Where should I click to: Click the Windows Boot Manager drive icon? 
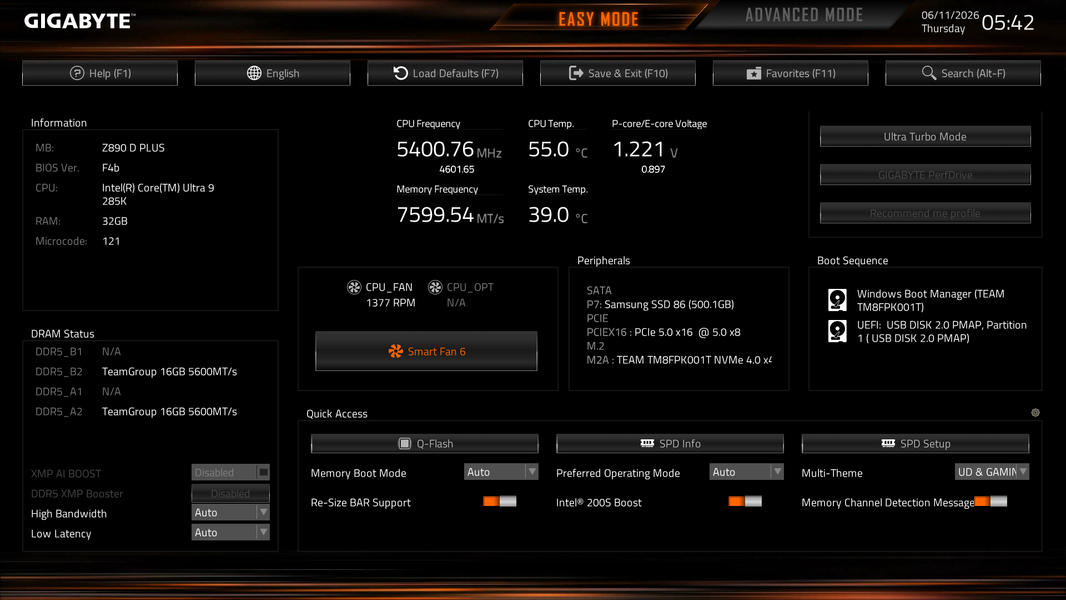pyautogui.click(x=837, y=300)
